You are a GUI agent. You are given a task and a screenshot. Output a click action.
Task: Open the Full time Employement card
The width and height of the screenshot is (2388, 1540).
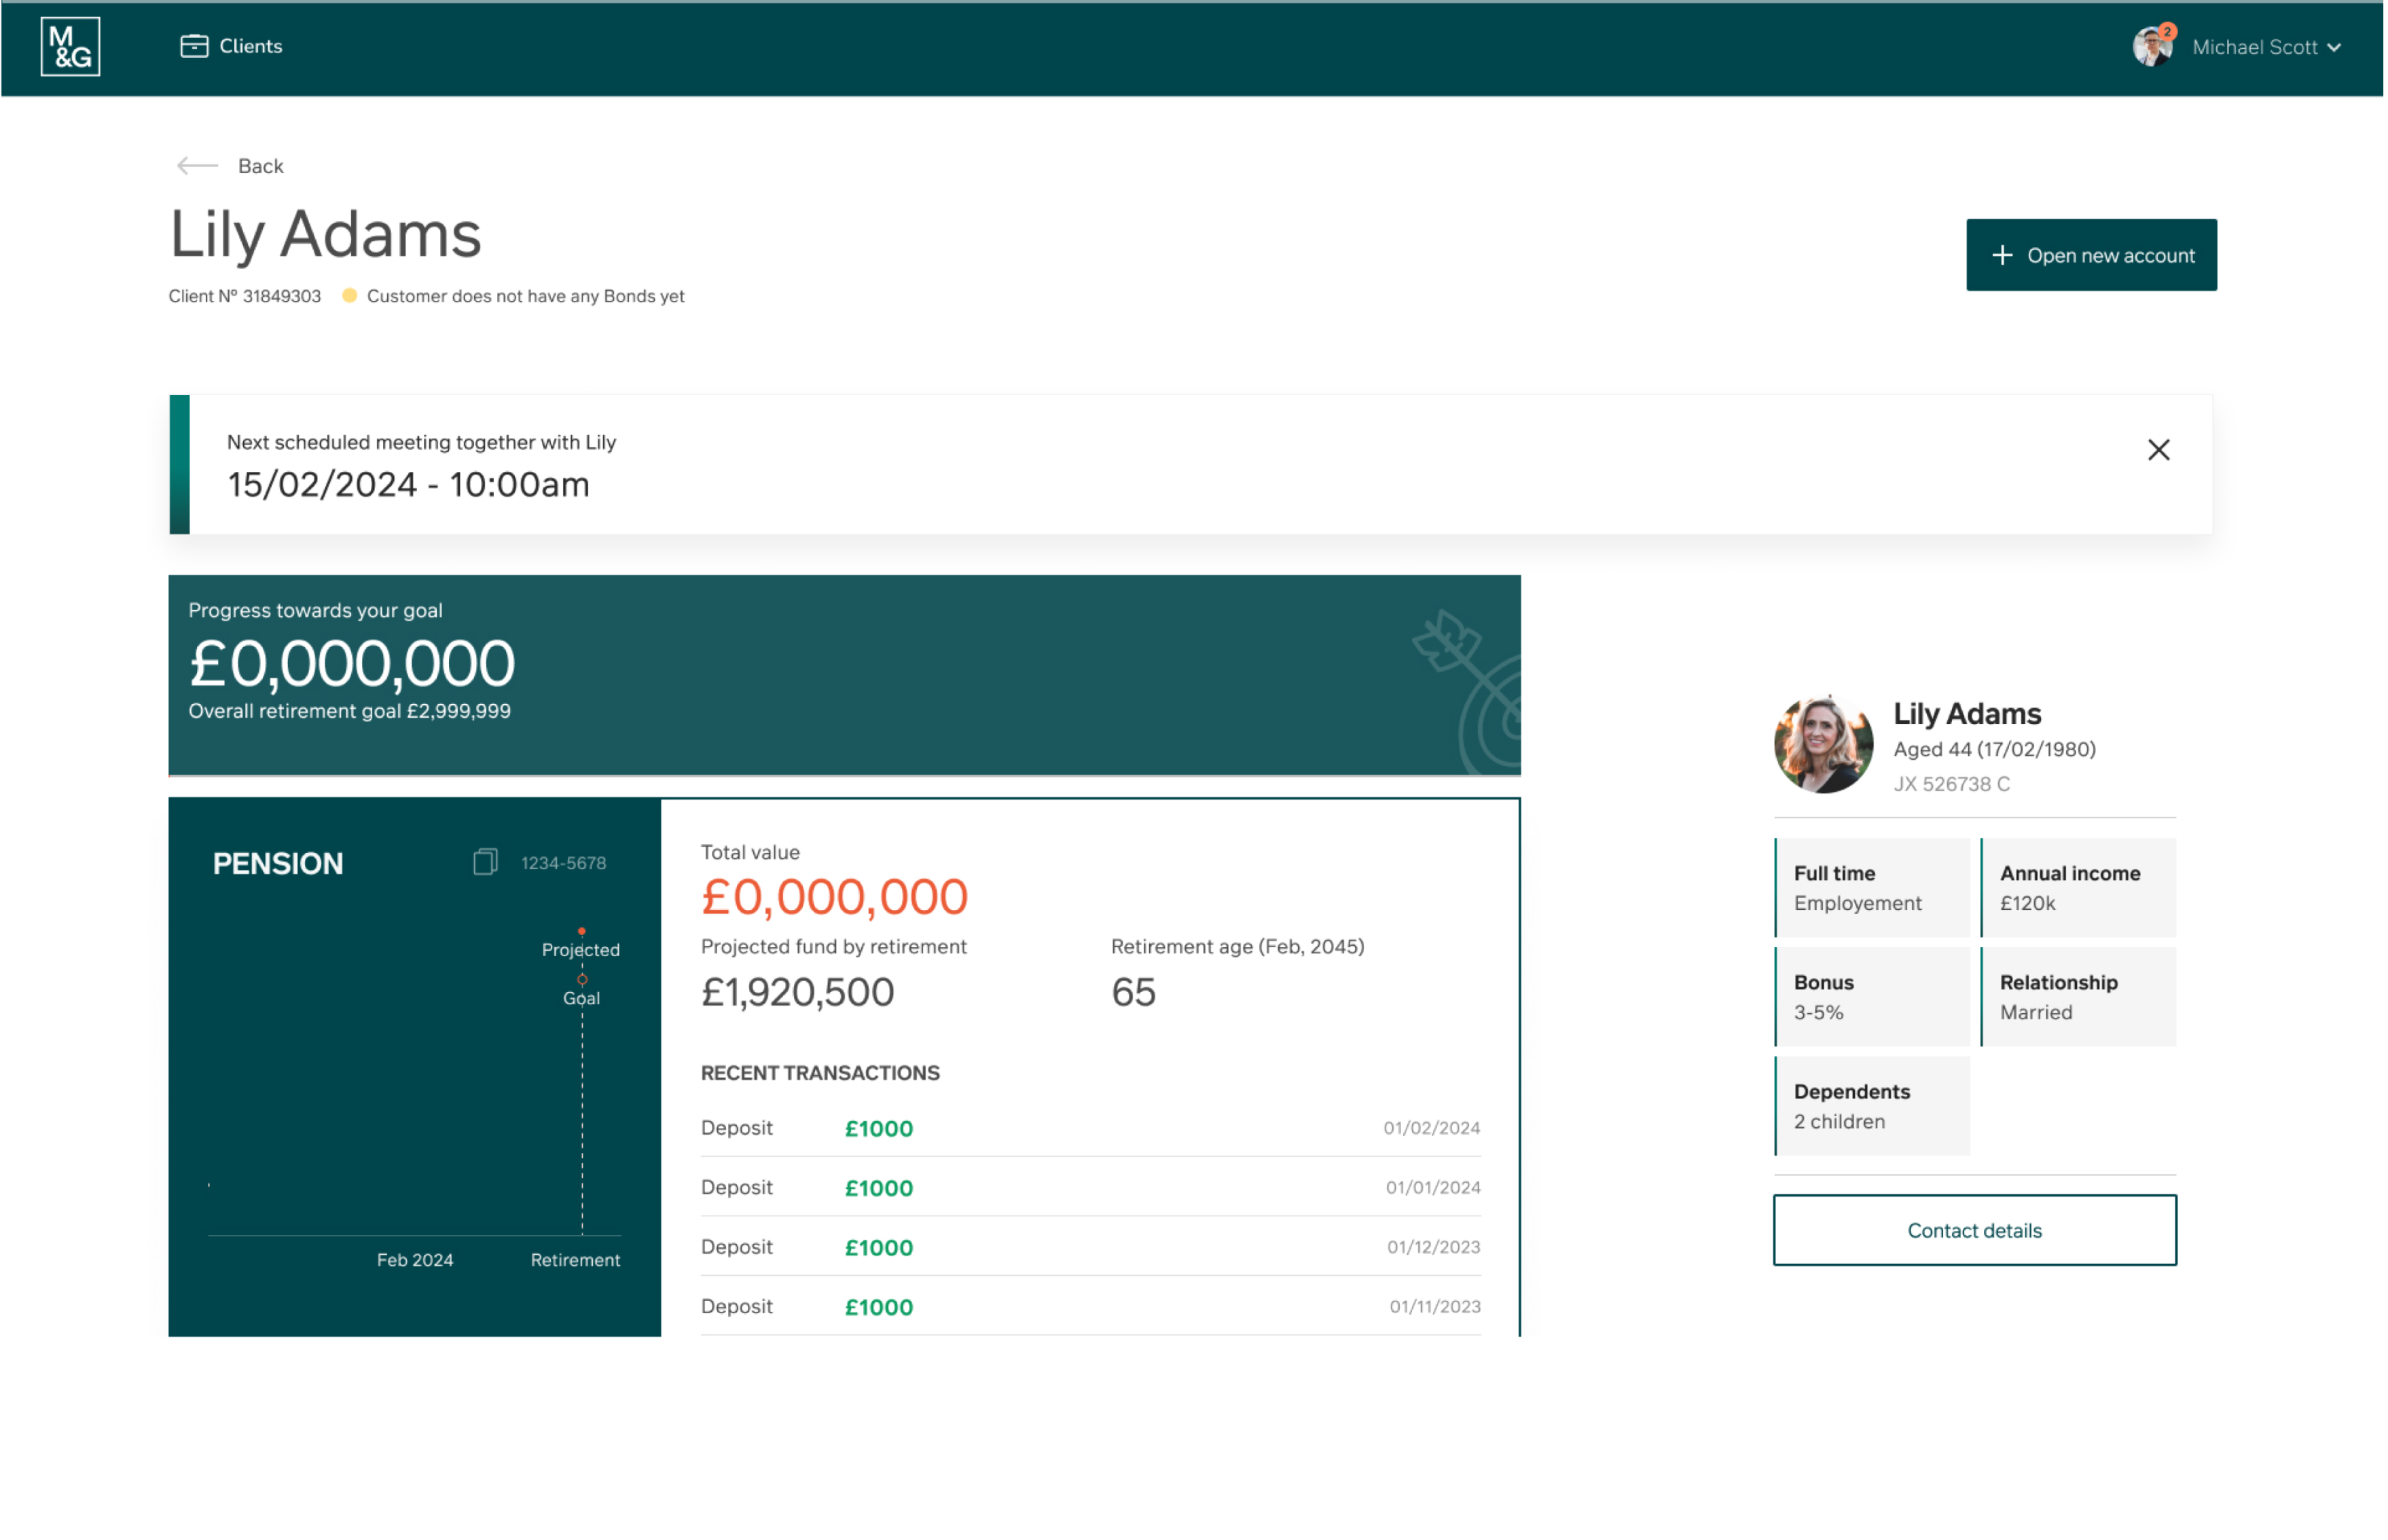1873,888
